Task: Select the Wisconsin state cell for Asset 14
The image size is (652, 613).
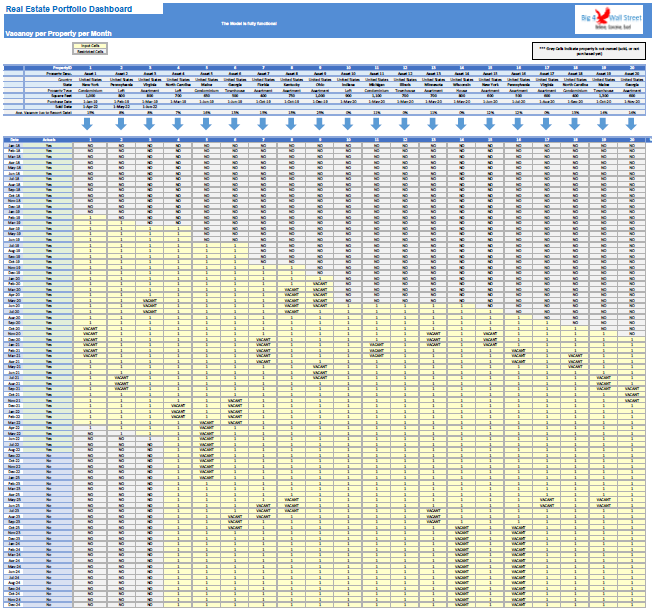Action: click(x=461, y=84)
